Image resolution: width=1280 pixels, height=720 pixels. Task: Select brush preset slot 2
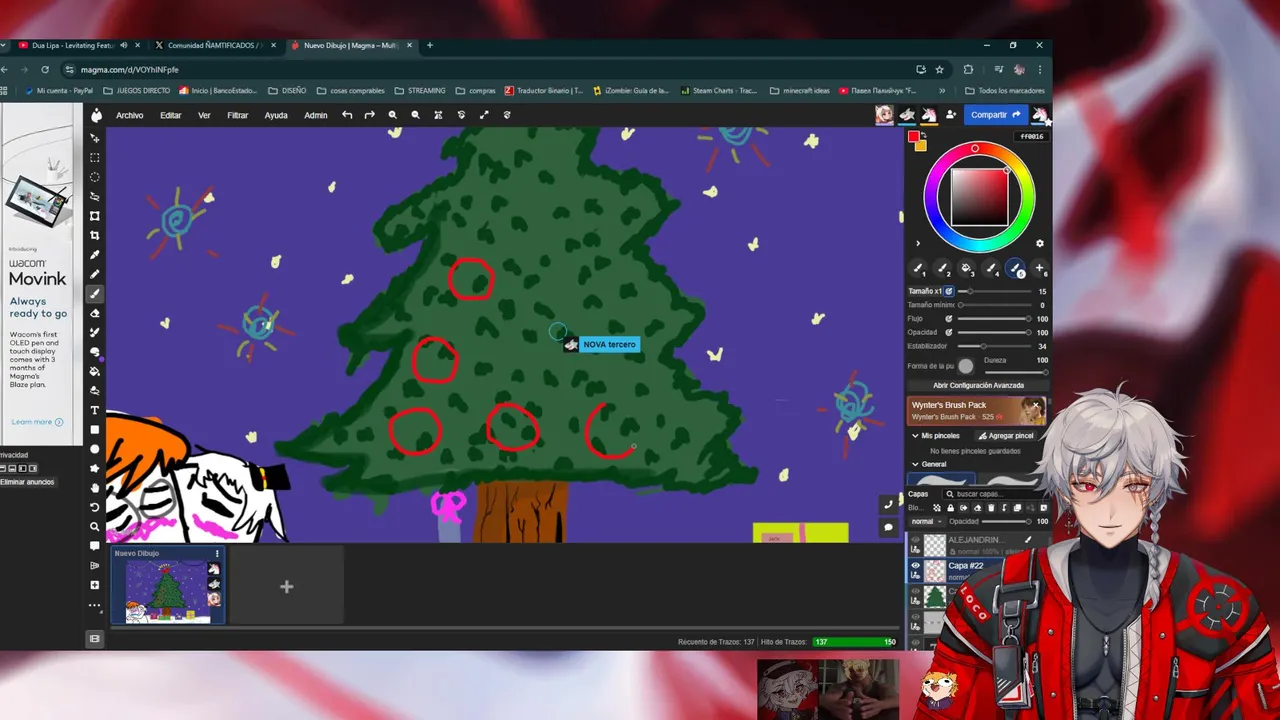pyautogui.click(x=942, y=268)
